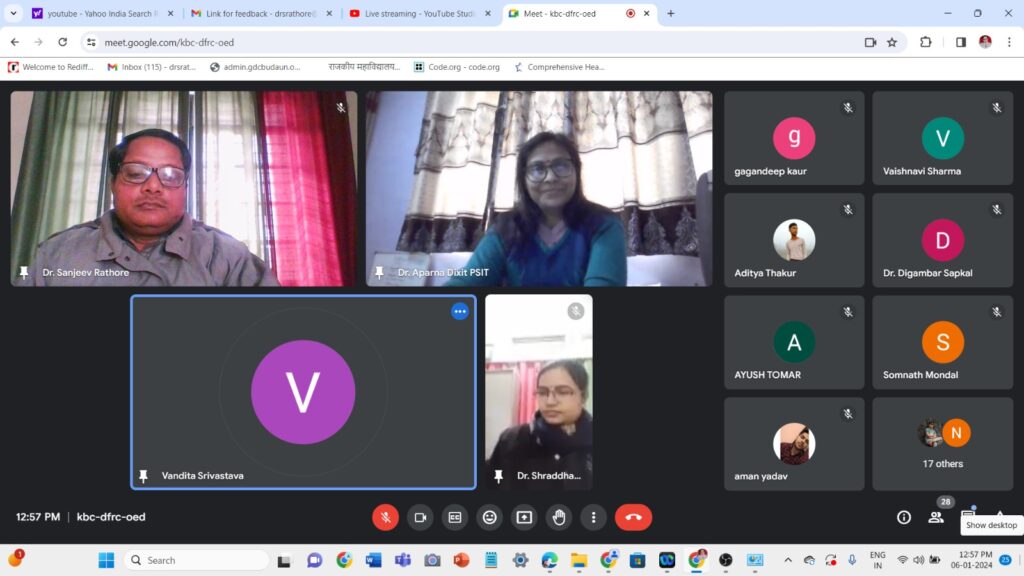Click the pin icon on Dr. Aparna Dixit tile

tap(379, 272)
